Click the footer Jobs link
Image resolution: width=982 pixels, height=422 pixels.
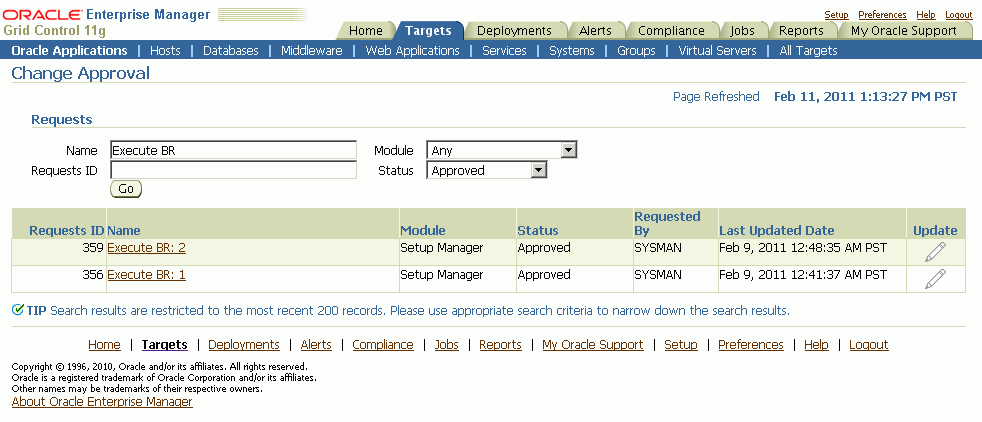[x=447, y=345]
